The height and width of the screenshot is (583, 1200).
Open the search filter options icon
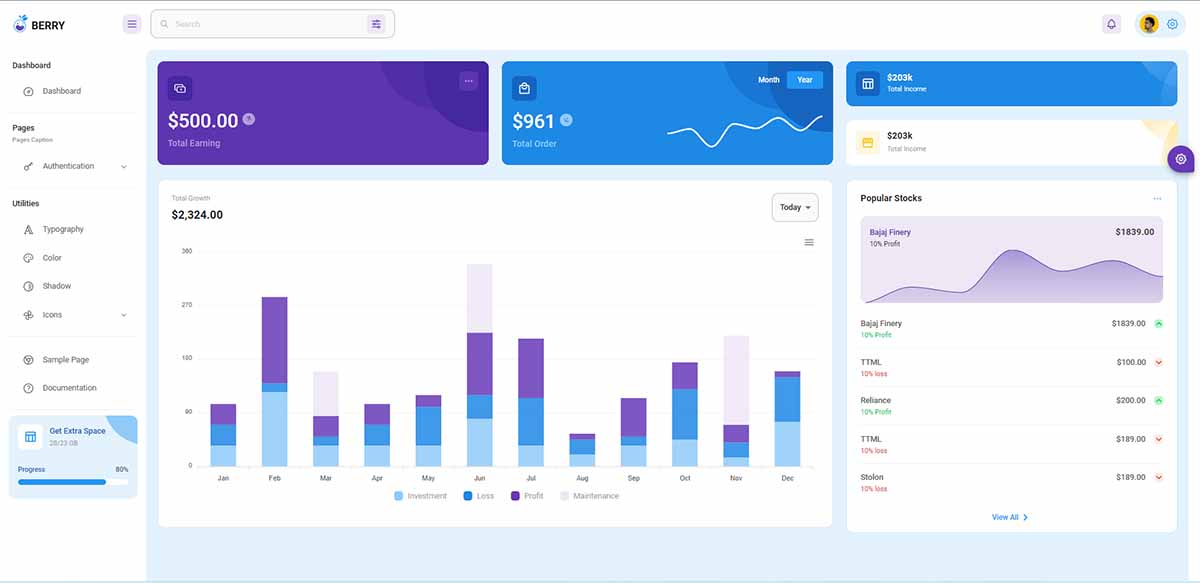376,24
